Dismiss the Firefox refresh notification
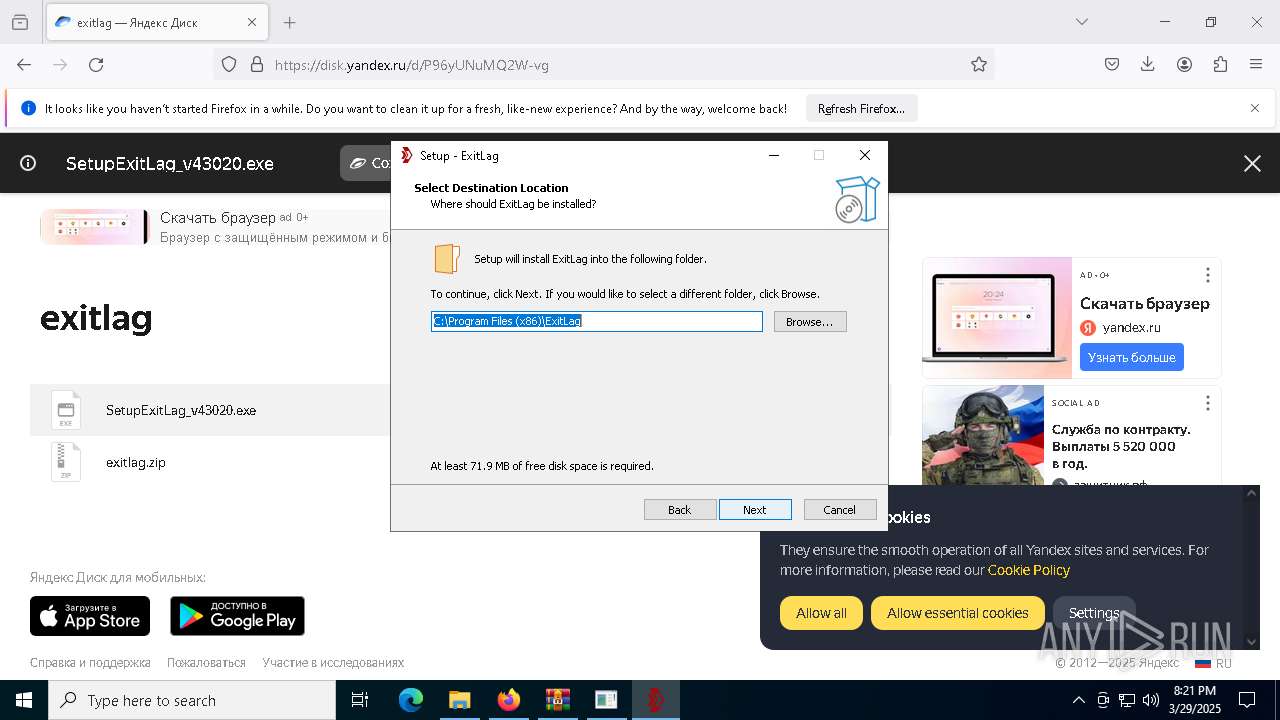This screenshot has width=1280, height=720. tap(1255, 108)
